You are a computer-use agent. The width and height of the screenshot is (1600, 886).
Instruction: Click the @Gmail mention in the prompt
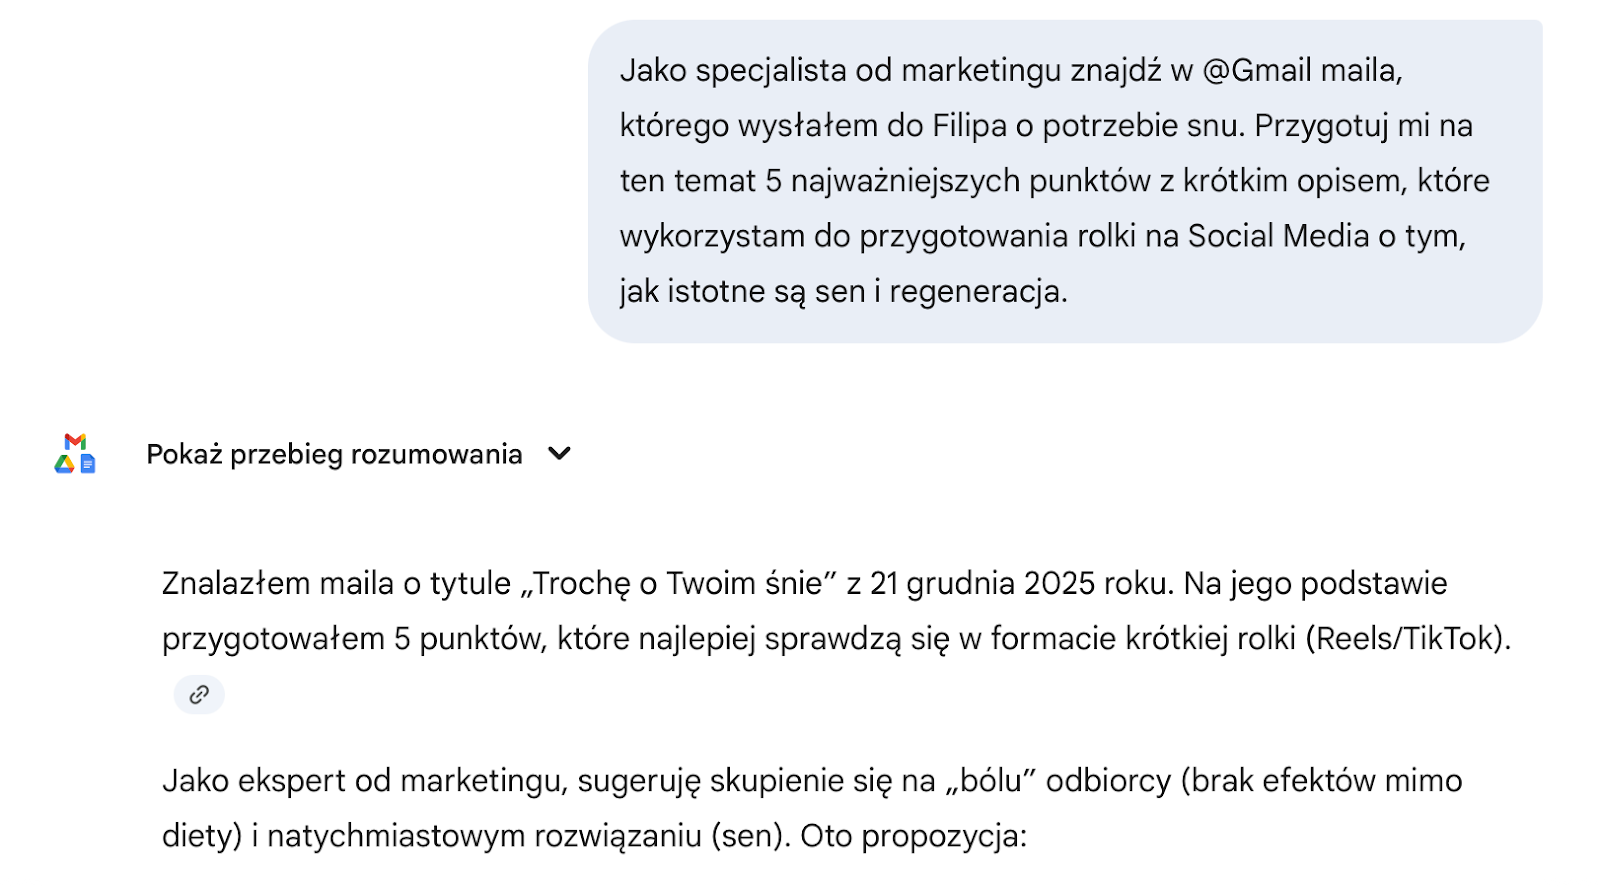[x=1257, y=71]
